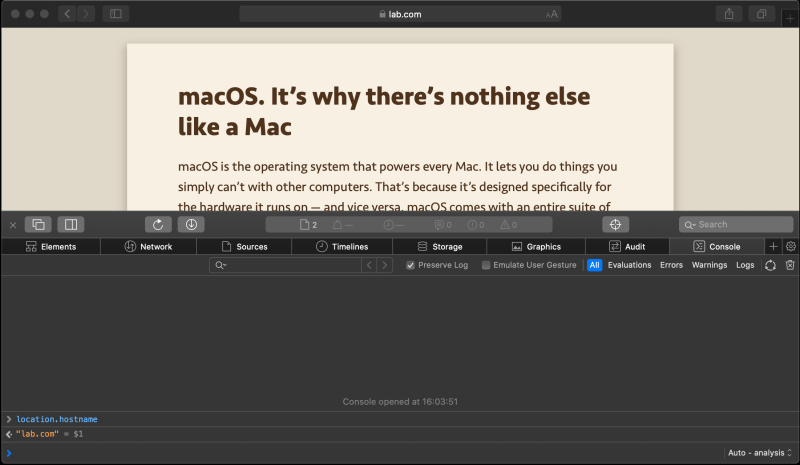800x465 pixels.
Task: Click the garbage collect icon
Action: [770, 265]
